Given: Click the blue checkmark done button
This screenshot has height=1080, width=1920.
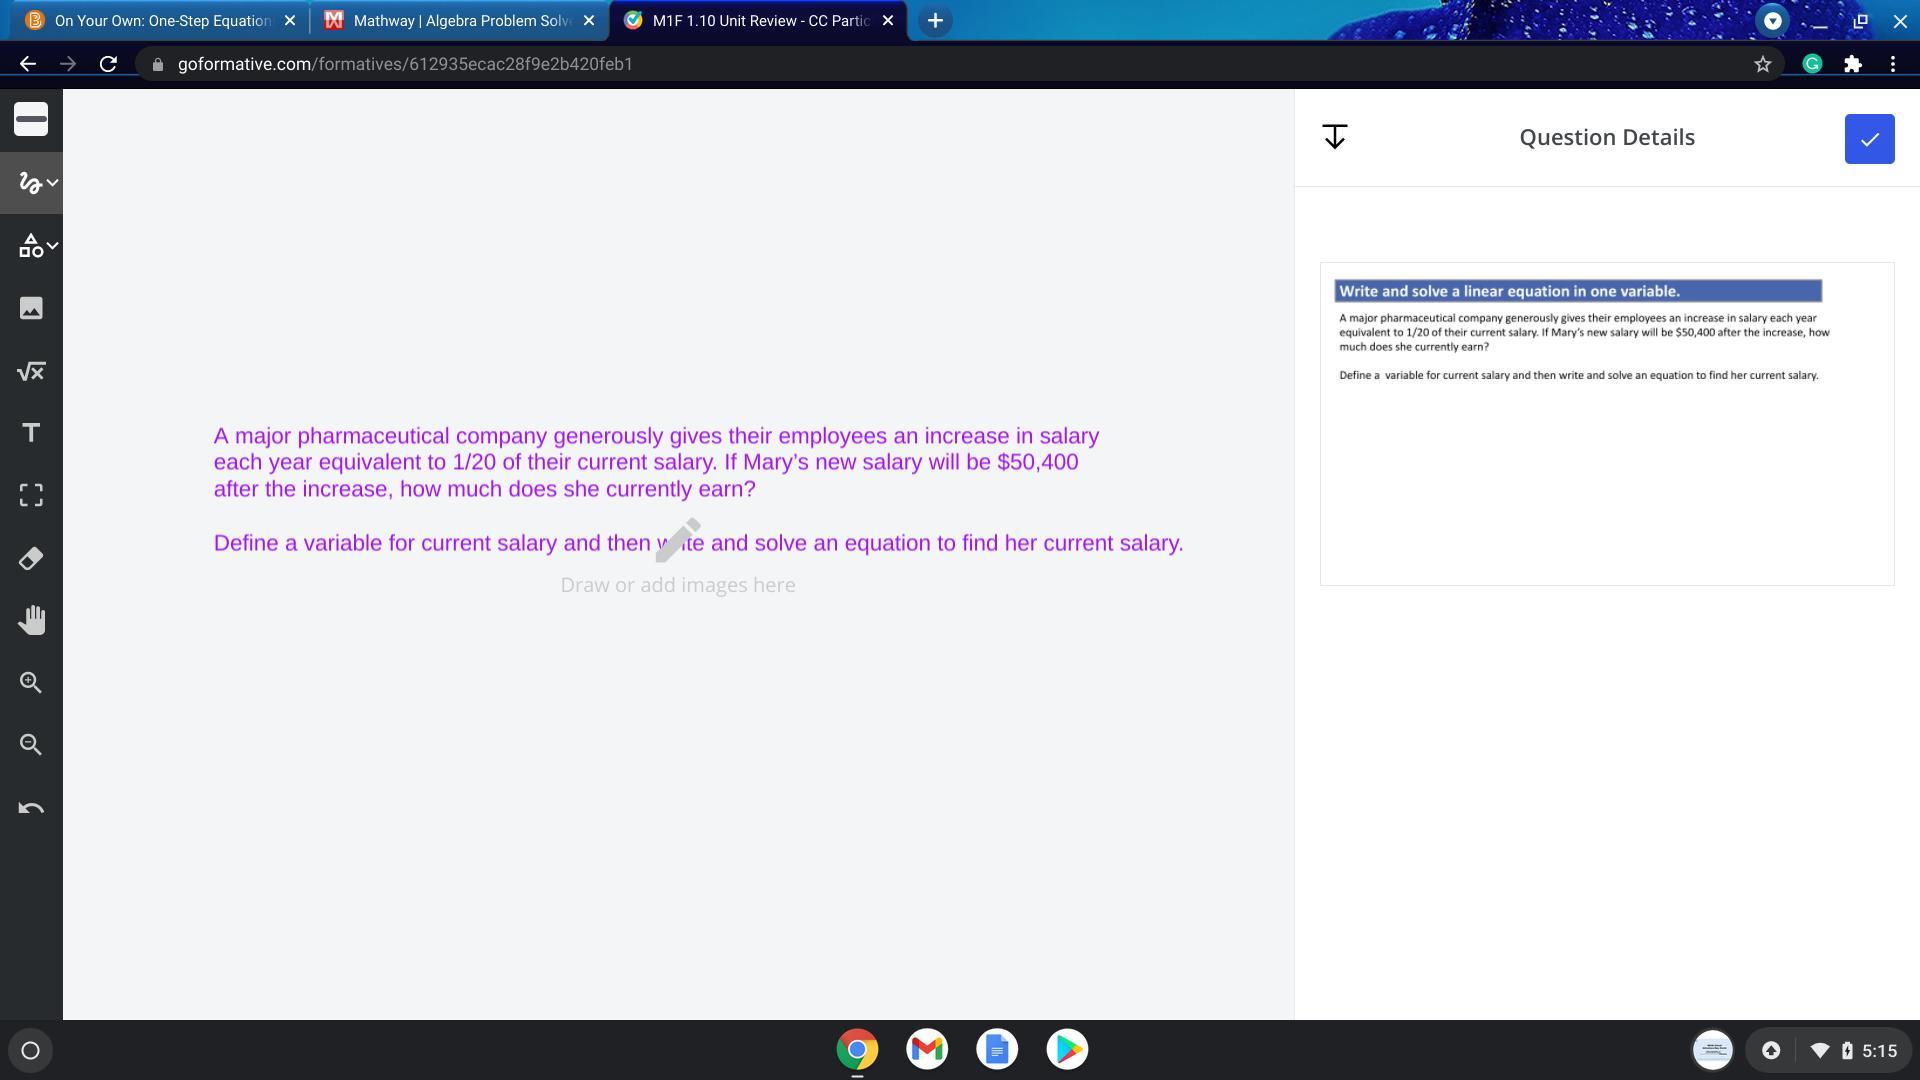Looking at the screenshot, I should coord(1868,139).
